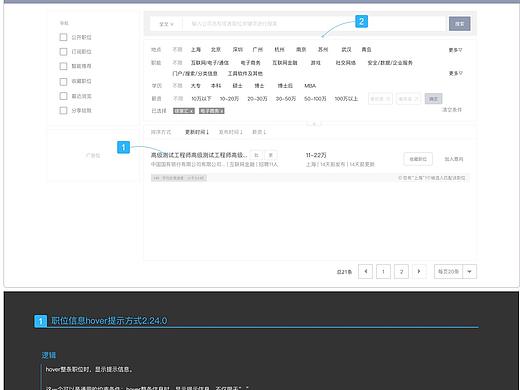Select 工具软件及其他 function filter
The width and height of the screenshot is (520, 390).
click(x=245, y=73)
